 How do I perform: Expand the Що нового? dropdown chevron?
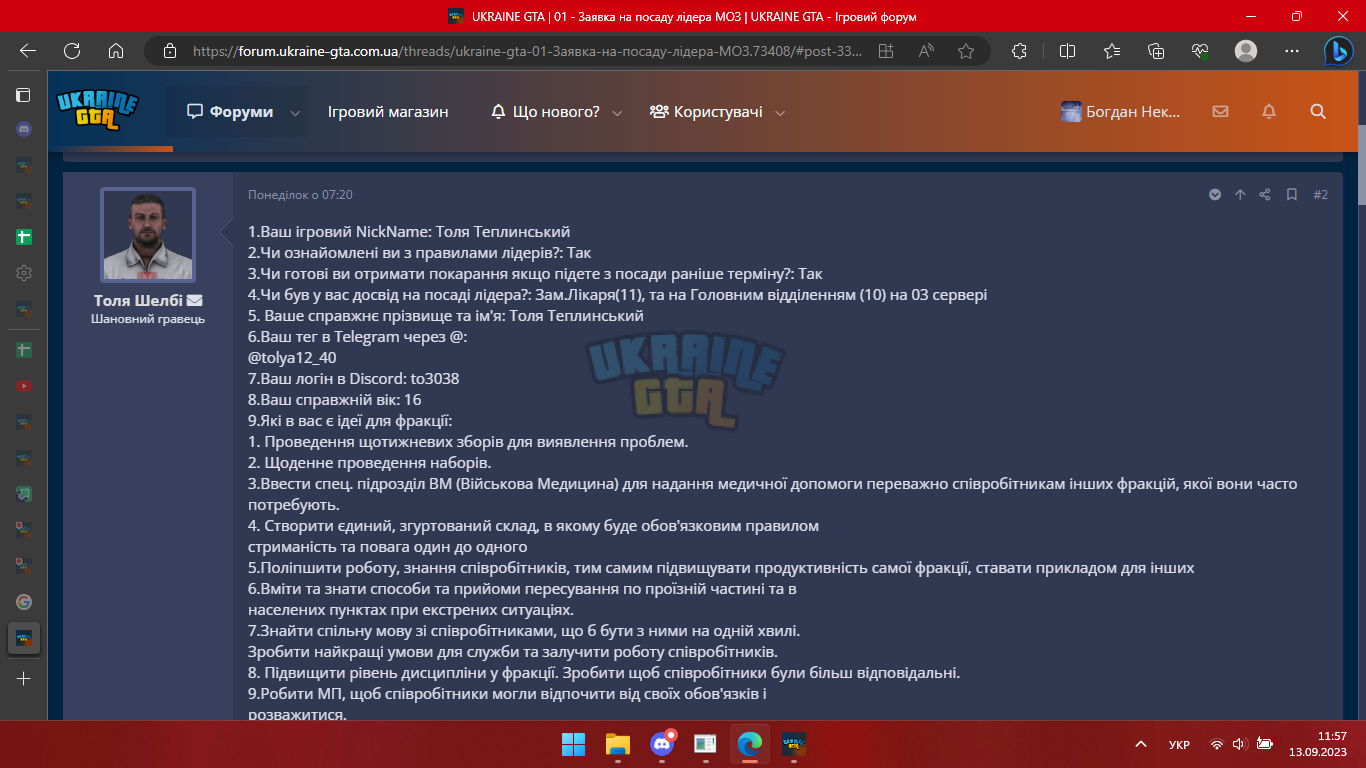click(617, 113)
